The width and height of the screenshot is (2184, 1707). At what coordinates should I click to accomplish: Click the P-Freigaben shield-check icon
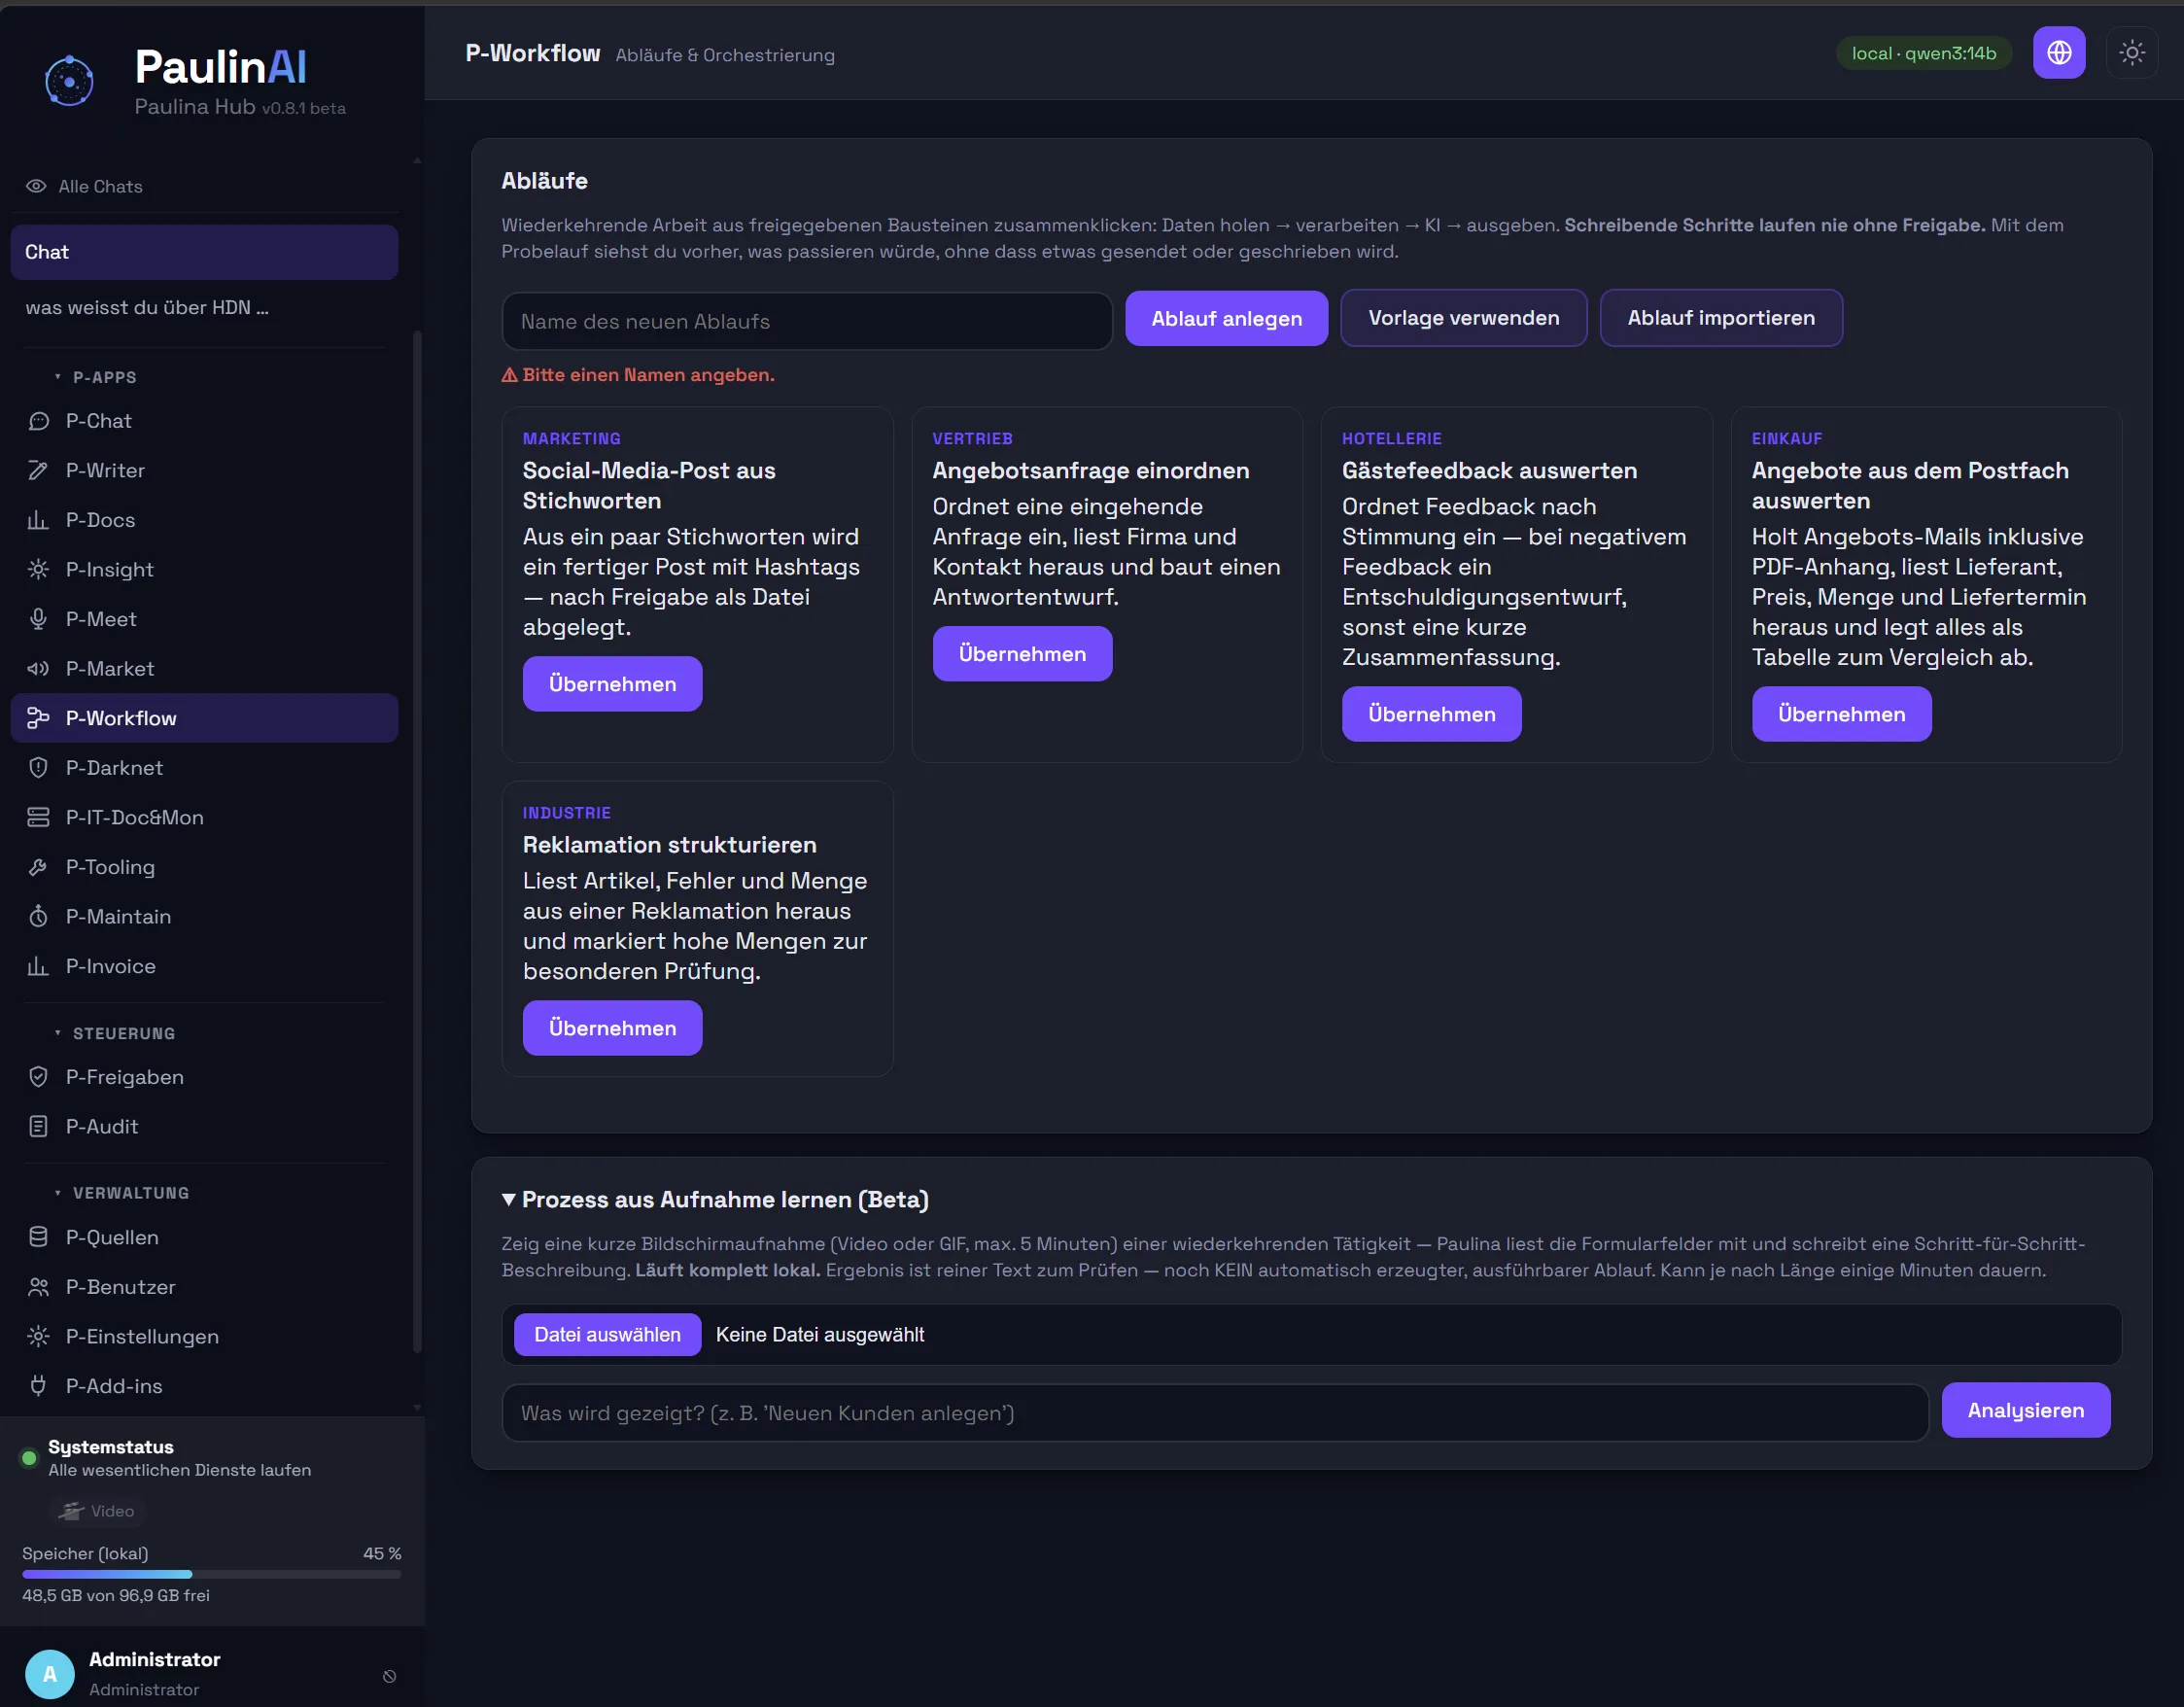click(38, 1077)
